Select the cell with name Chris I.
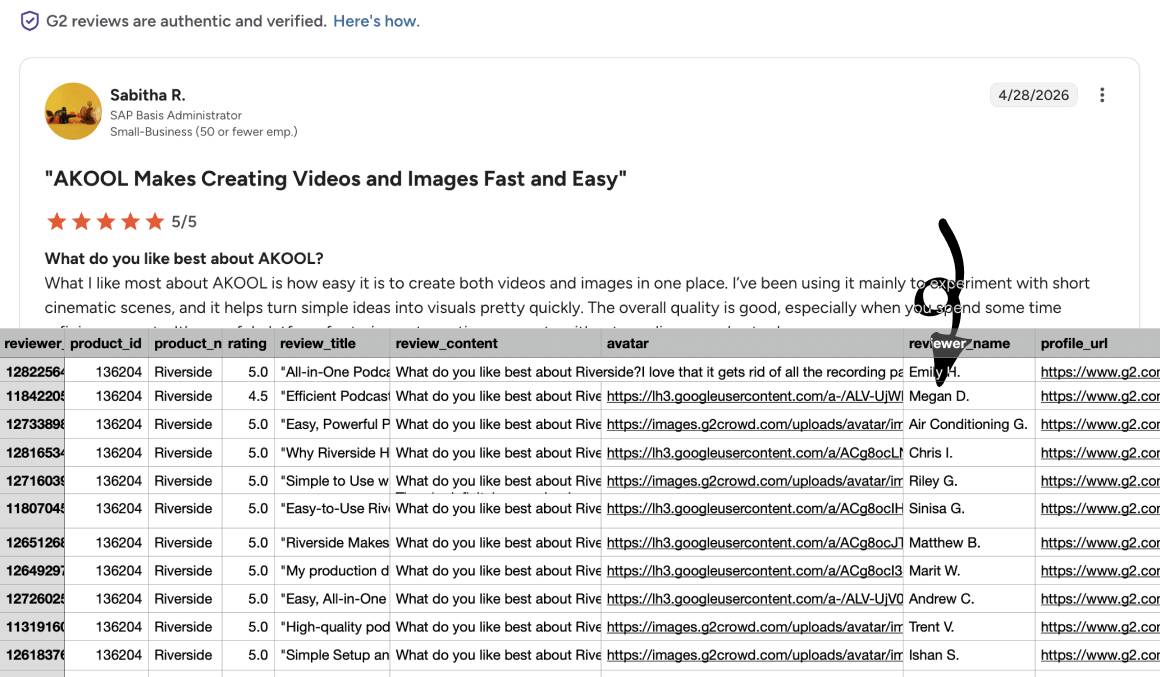 click(969, 453)
